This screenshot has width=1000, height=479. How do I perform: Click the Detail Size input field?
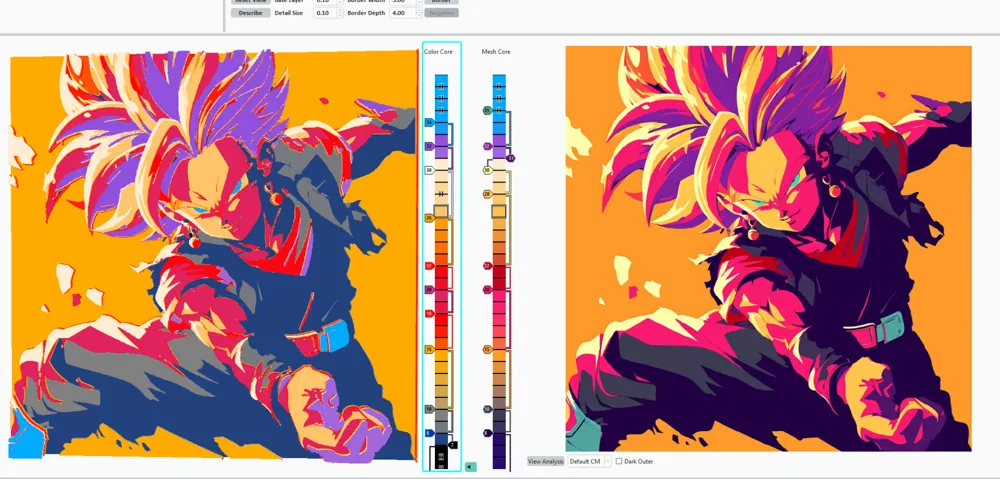(x=325, y=13)
